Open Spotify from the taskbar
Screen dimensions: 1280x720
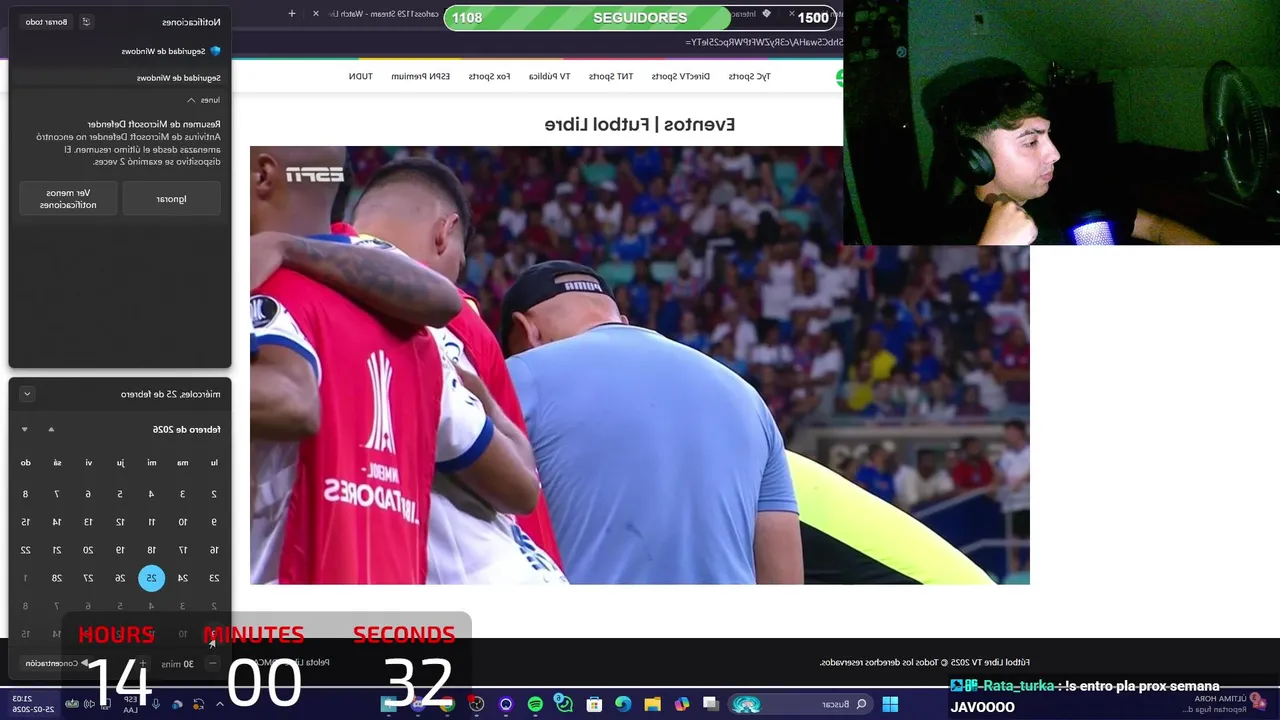535,704
